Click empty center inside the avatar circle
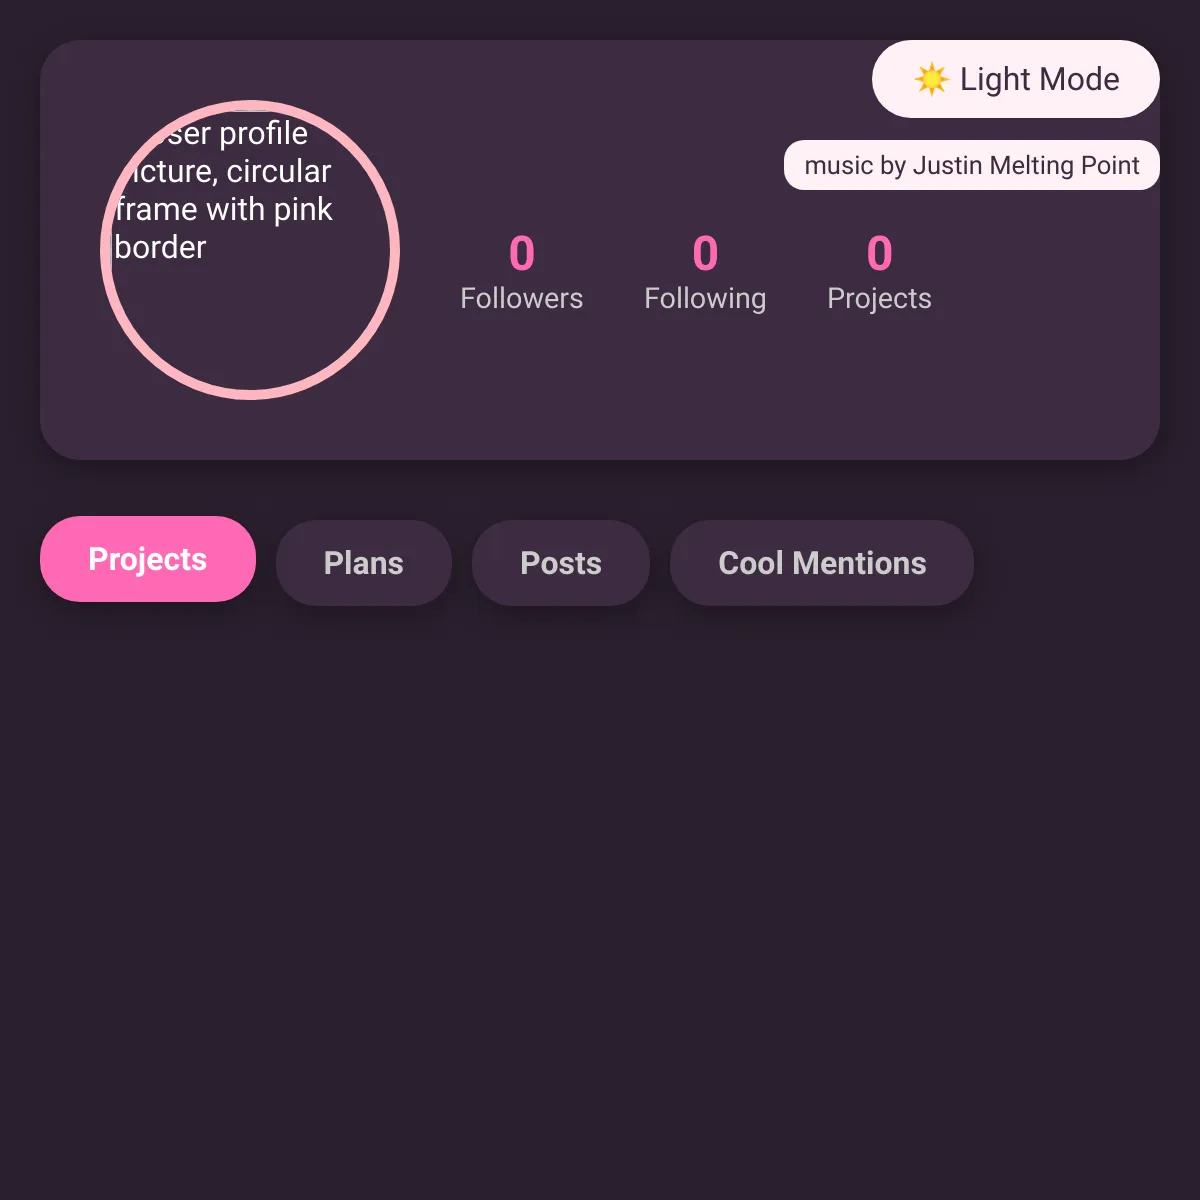The image size is (1200, 1200). [x=250, y=320]
